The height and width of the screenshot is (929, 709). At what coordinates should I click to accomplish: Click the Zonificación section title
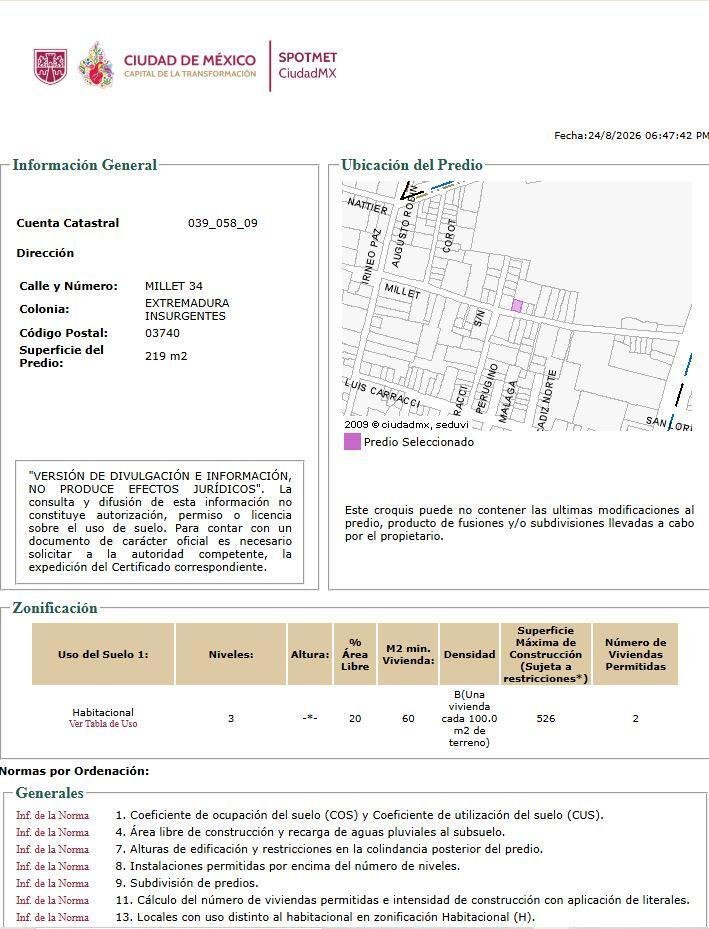click(x=55, y=608)
